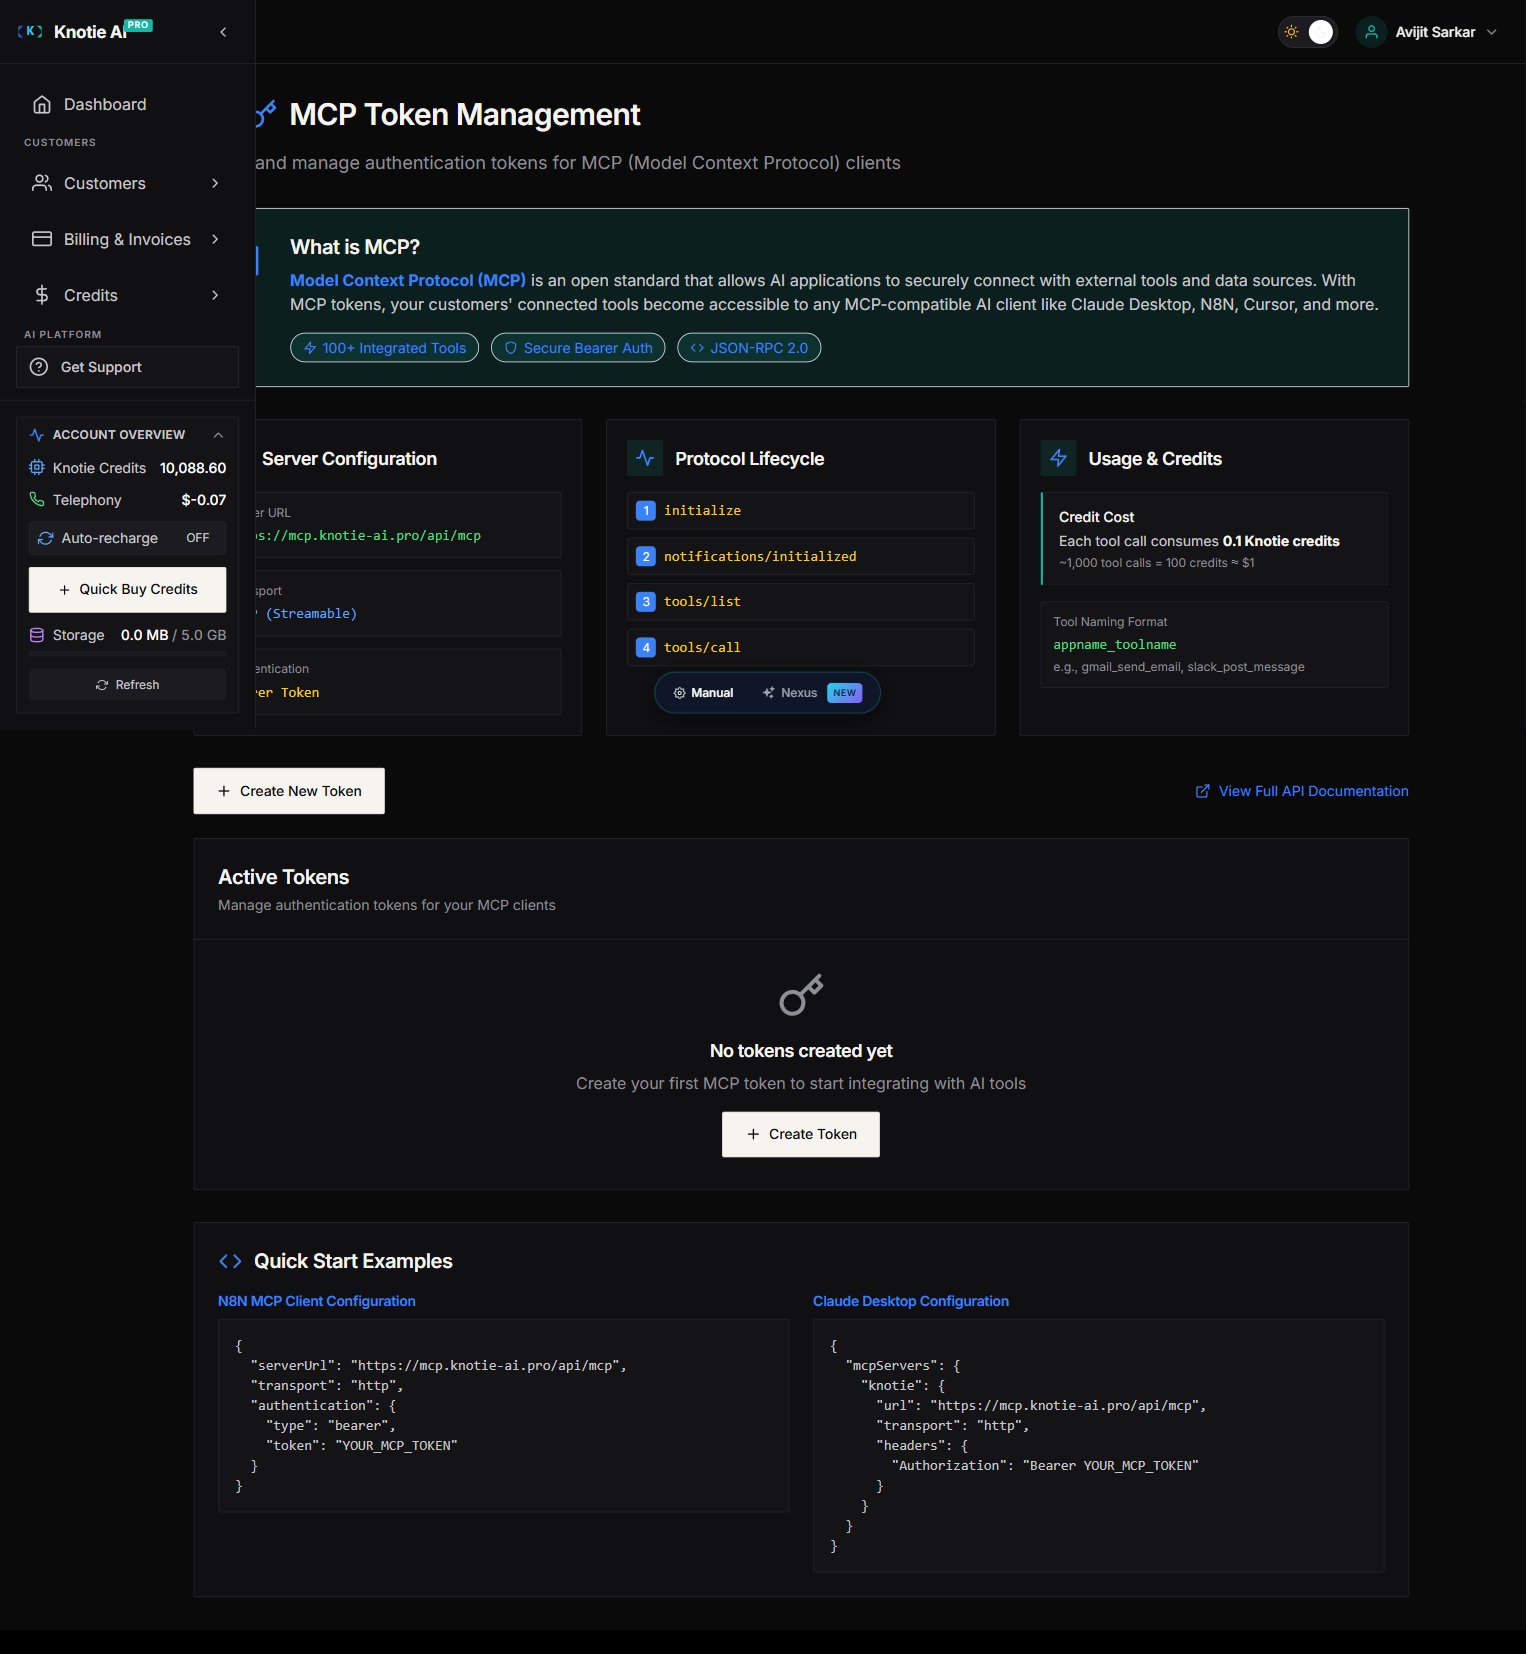Click the N8N JSON code block
This screenshot has height=1654, width=1526.
tap(503, 1416)
